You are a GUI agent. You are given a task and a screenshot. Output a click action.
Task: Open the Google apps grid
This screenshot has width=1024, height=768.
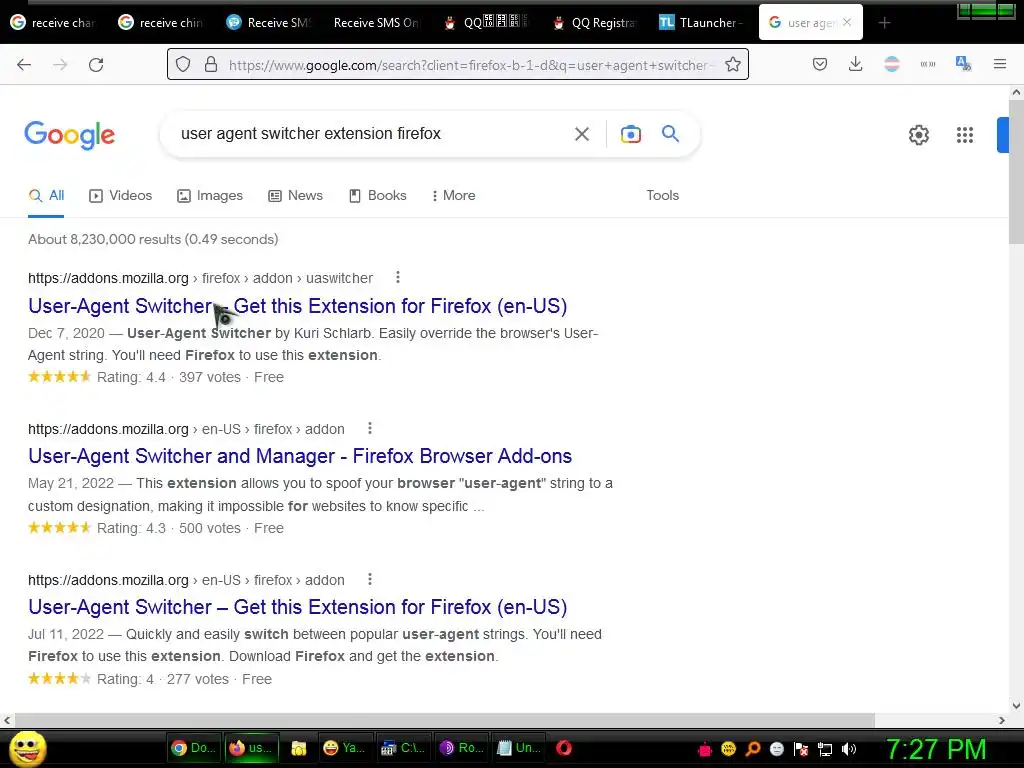[965, 135]
